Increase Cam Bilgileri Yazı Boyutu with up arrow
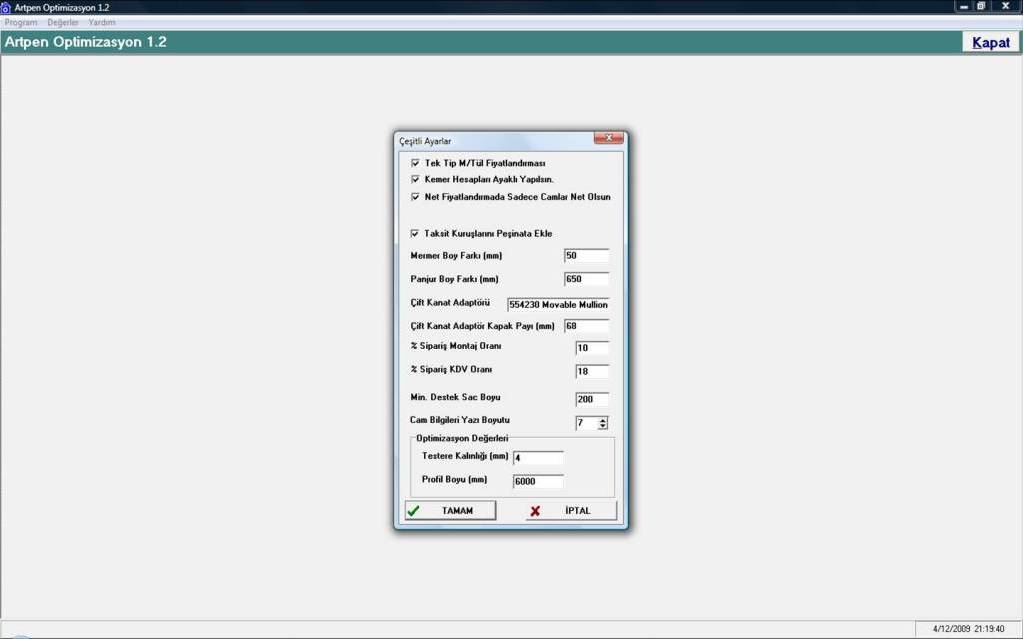The height and width of the screenshot is (639, 1023). (603, 421)
